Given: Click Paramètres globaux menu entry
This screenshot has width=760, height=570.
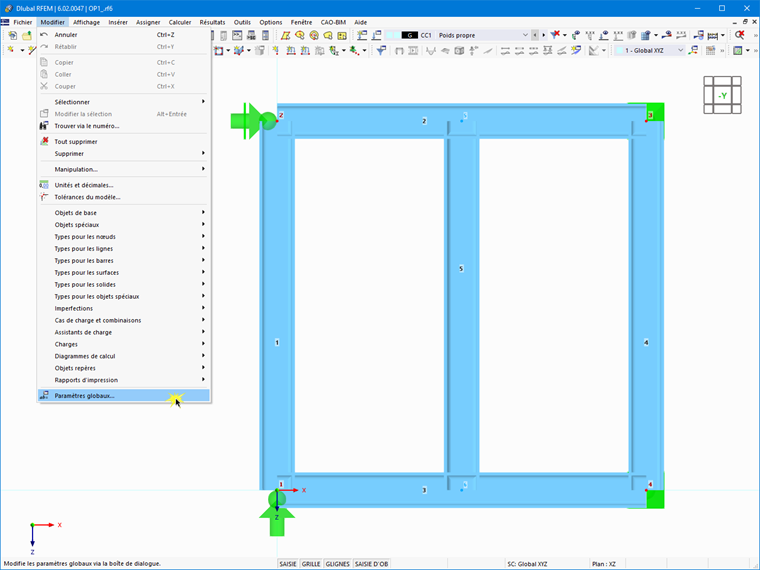Looking at the screenshot, I should [x=124, y=396].
